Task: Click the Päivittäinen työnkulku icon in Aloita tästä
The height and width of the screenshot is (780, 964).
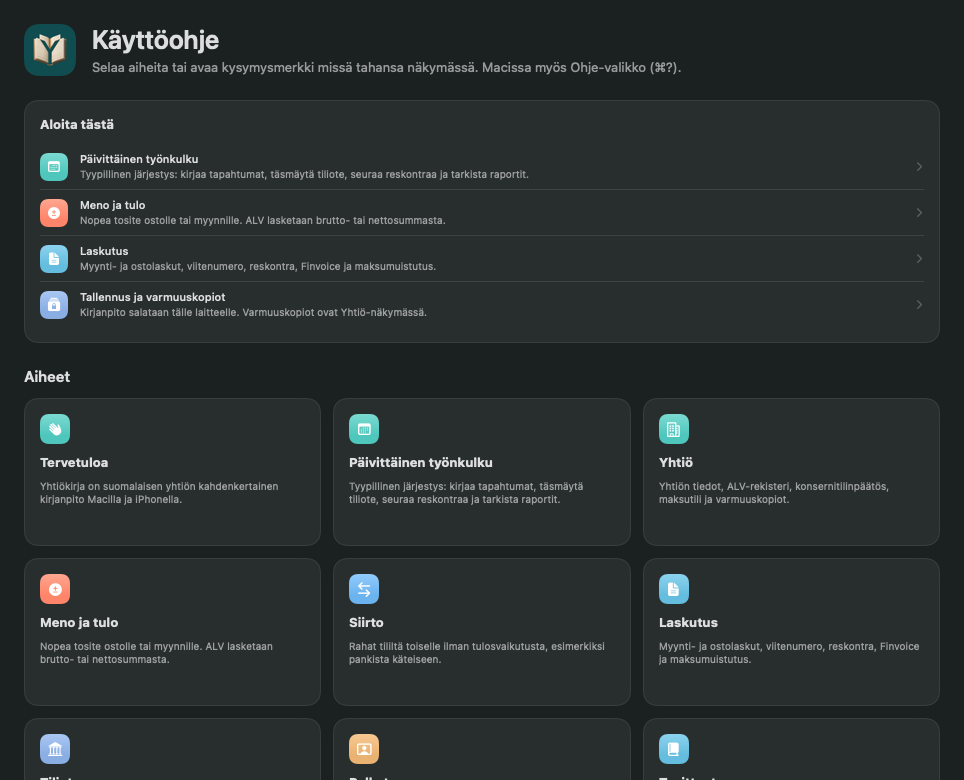Action: point(54,167)
